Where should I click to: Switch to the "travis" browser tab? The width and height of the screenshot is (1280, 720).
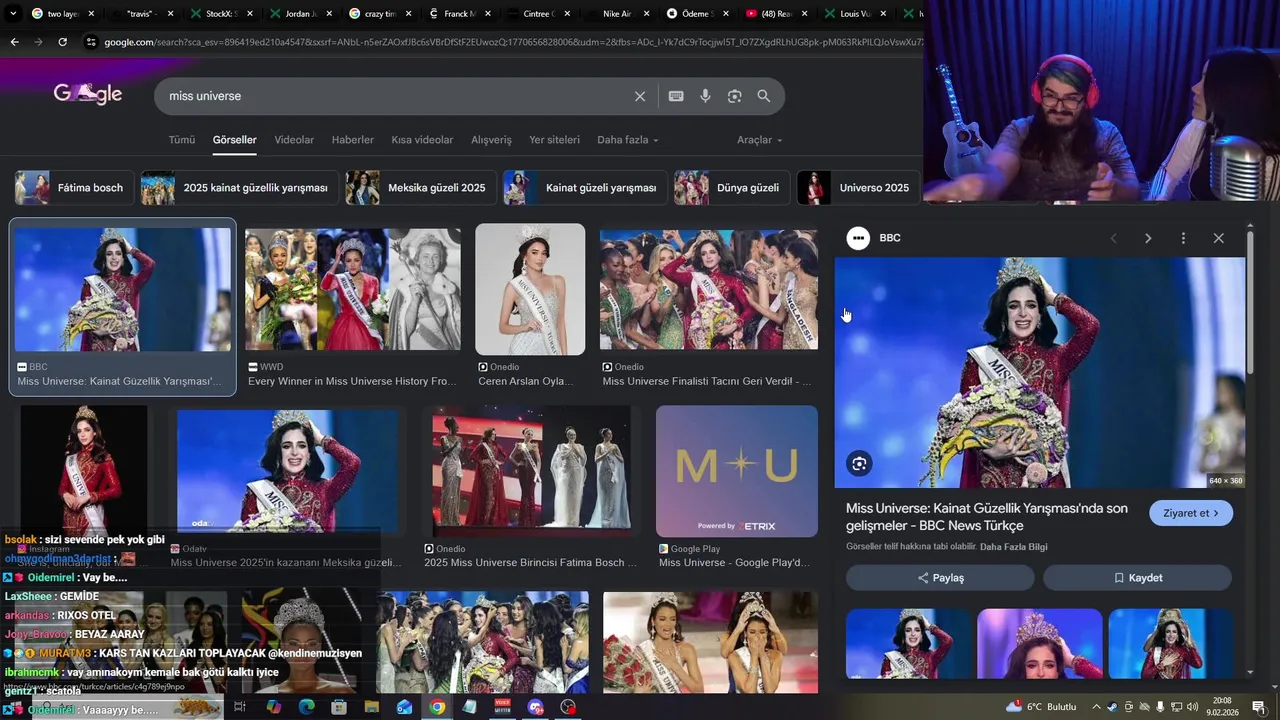[x=140, y=14]
